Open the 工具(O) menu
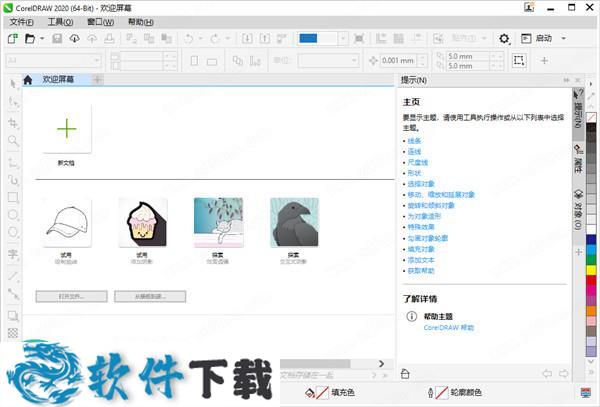This screenshot has width=600, height=407. click(60, 22)
